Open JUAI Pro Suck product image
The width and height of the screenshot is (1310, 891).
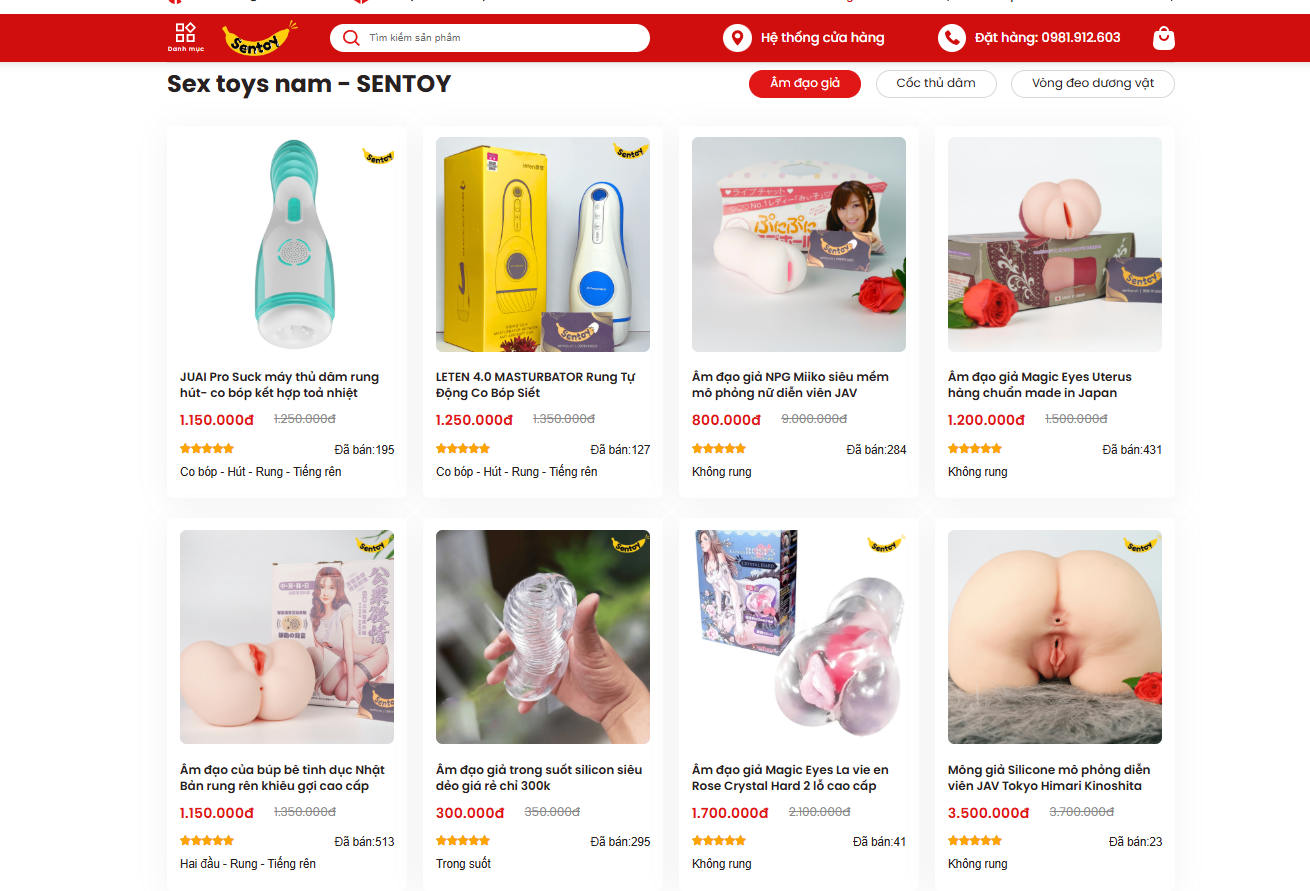click(x=287, y=244)
